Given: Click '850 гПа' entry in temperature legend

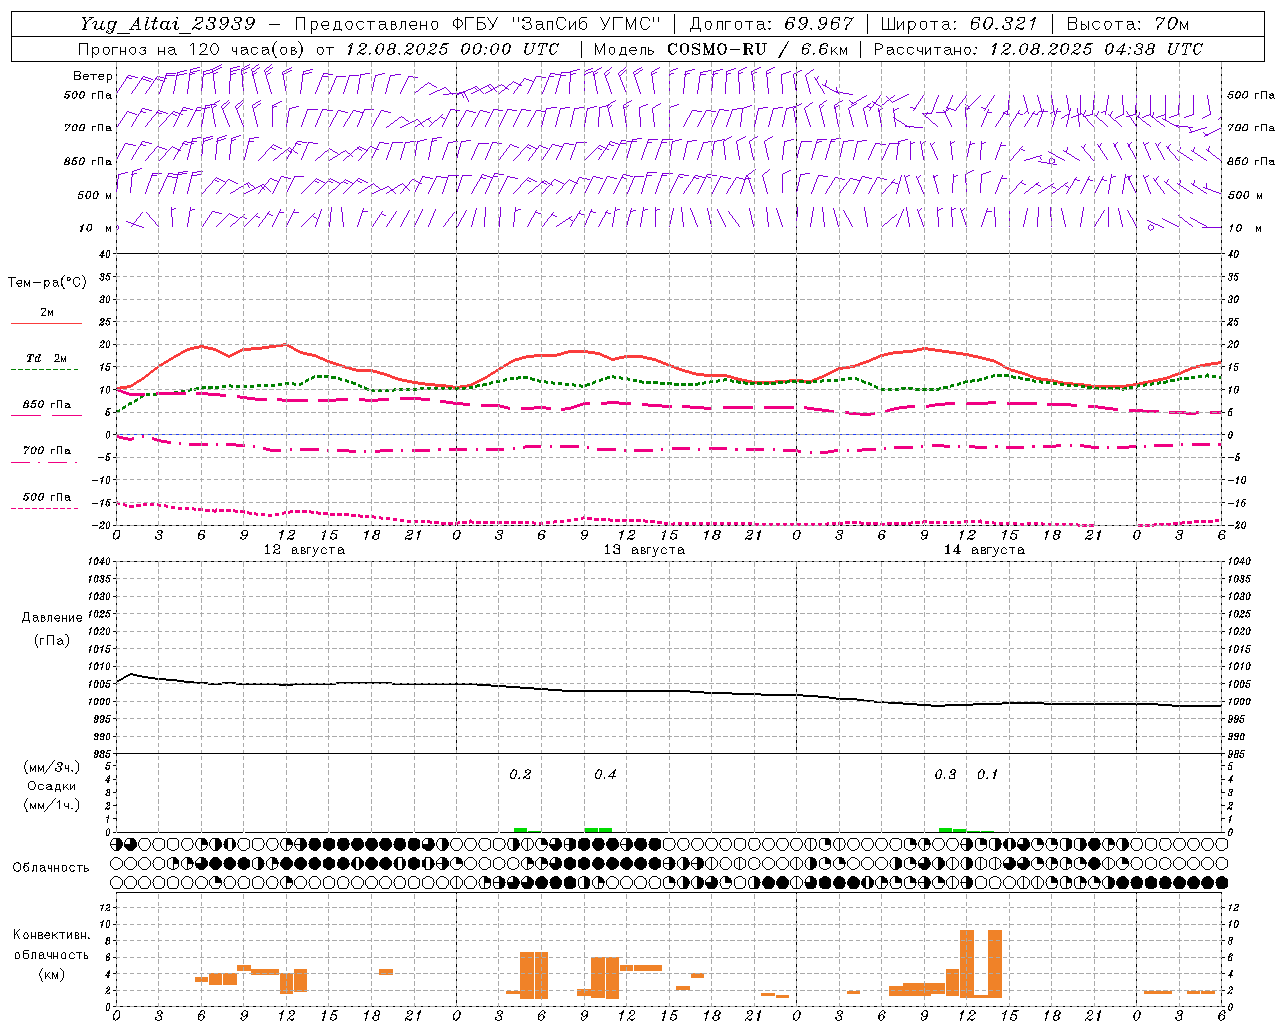Looking at the screenshot, I should click(x=47, y=405).
